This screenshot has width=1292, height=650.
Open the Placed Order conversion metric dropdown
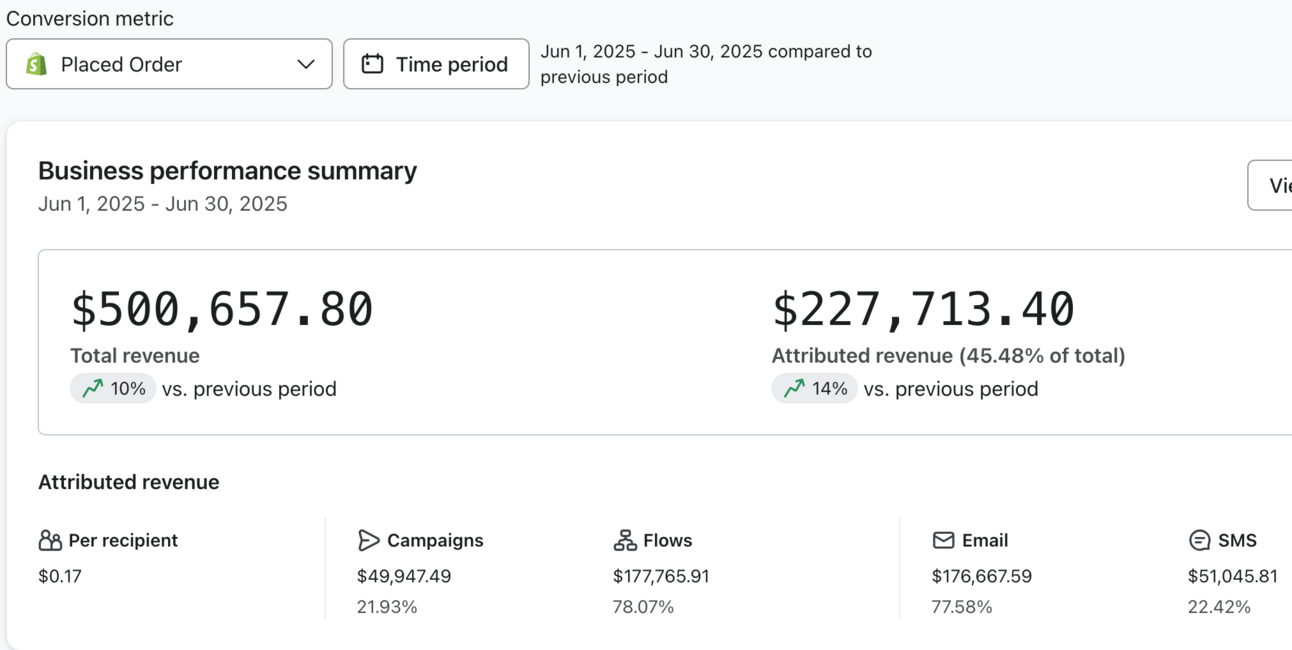tap(169, 64)
